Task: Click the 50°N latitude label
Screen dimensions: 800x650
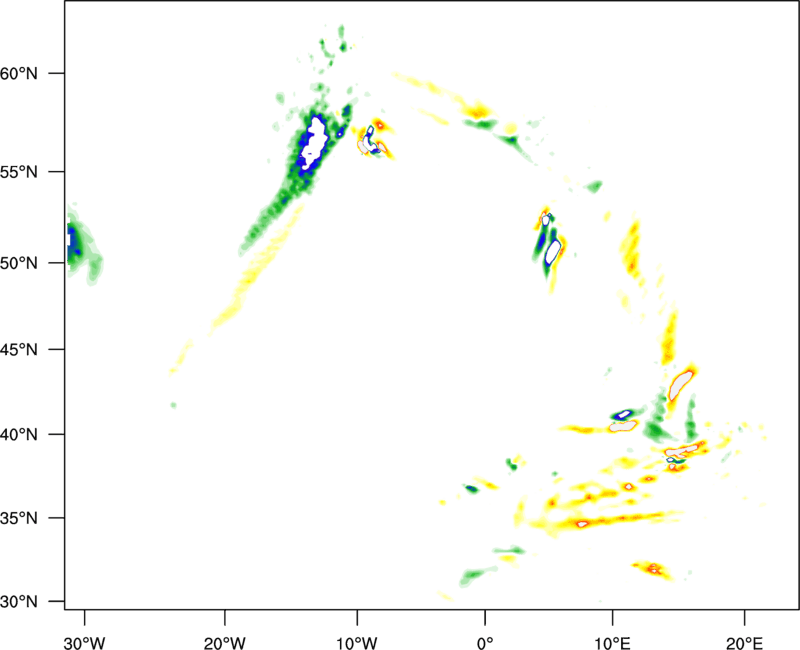Action: (19, 263)
